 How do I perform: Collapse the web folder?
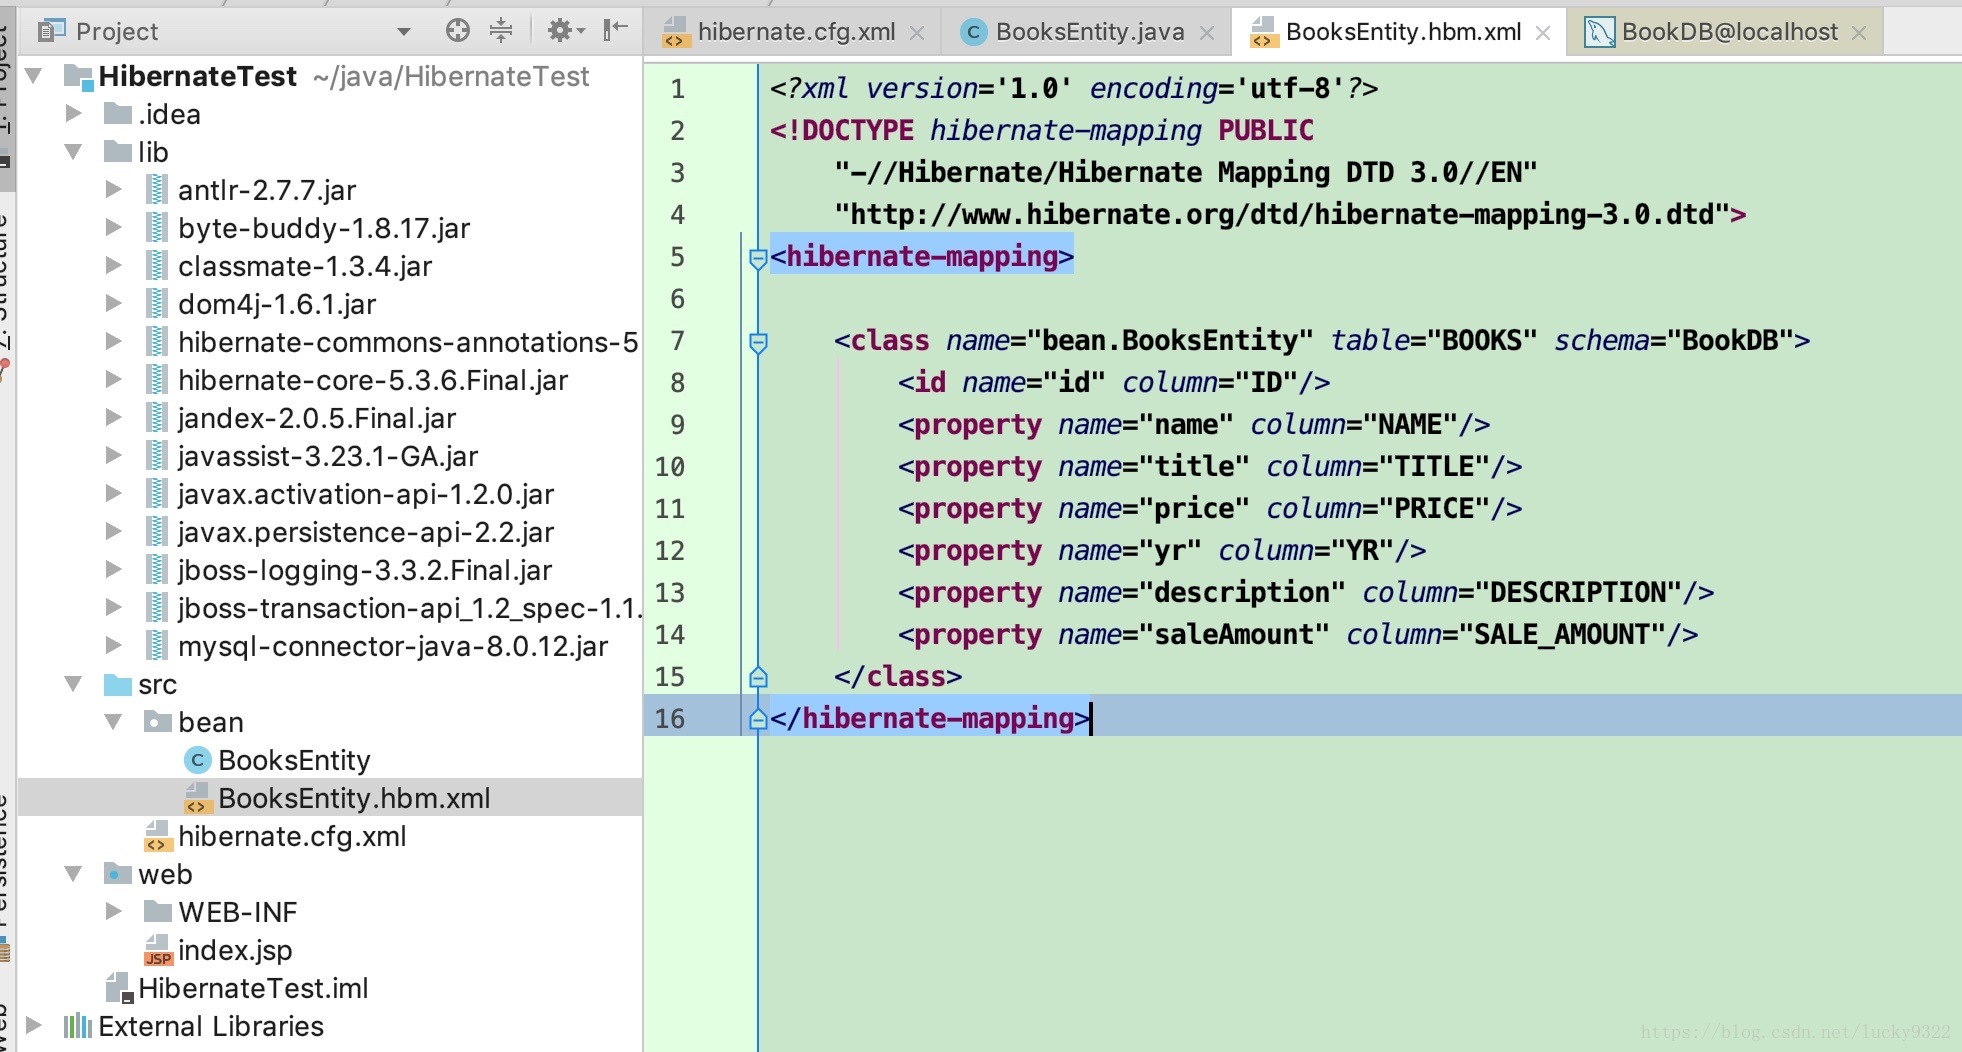coord(73,874)
